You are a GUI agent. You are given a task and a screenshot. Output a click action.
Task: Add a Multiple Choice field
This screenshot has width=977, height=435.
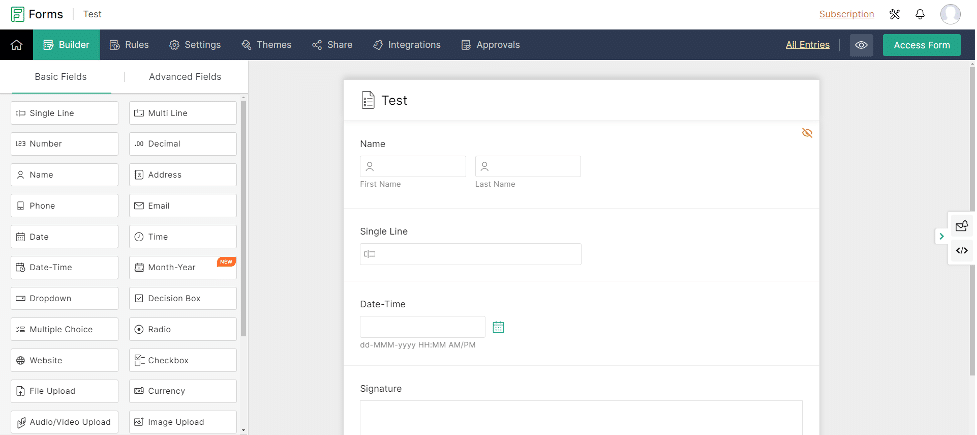[64, 329]
